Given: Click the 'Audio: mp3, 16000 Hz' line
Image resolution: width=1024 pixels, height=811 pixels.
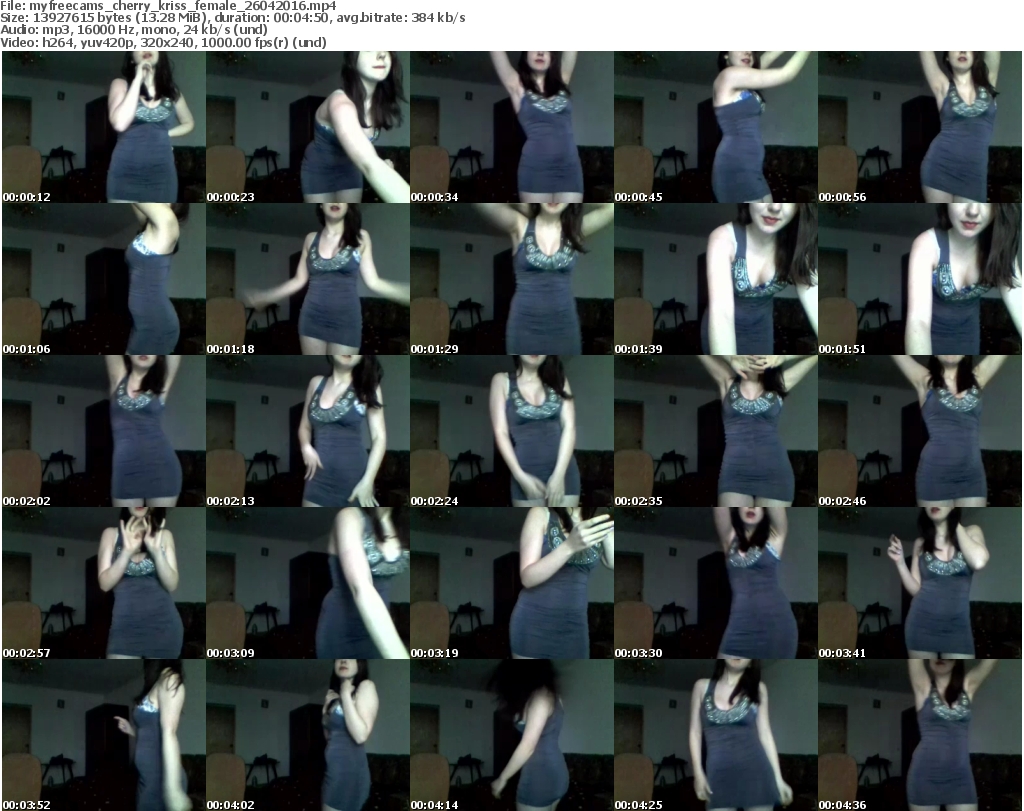Looking at the screenshot, I should point(134,30).
